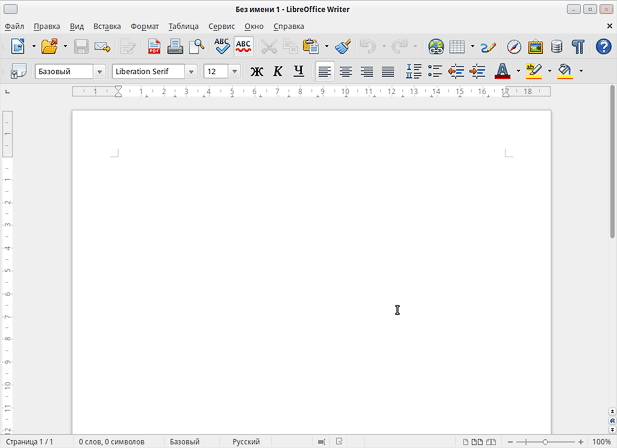
Task: Open the font size 12 dropdown
Action: click(235, 72)
